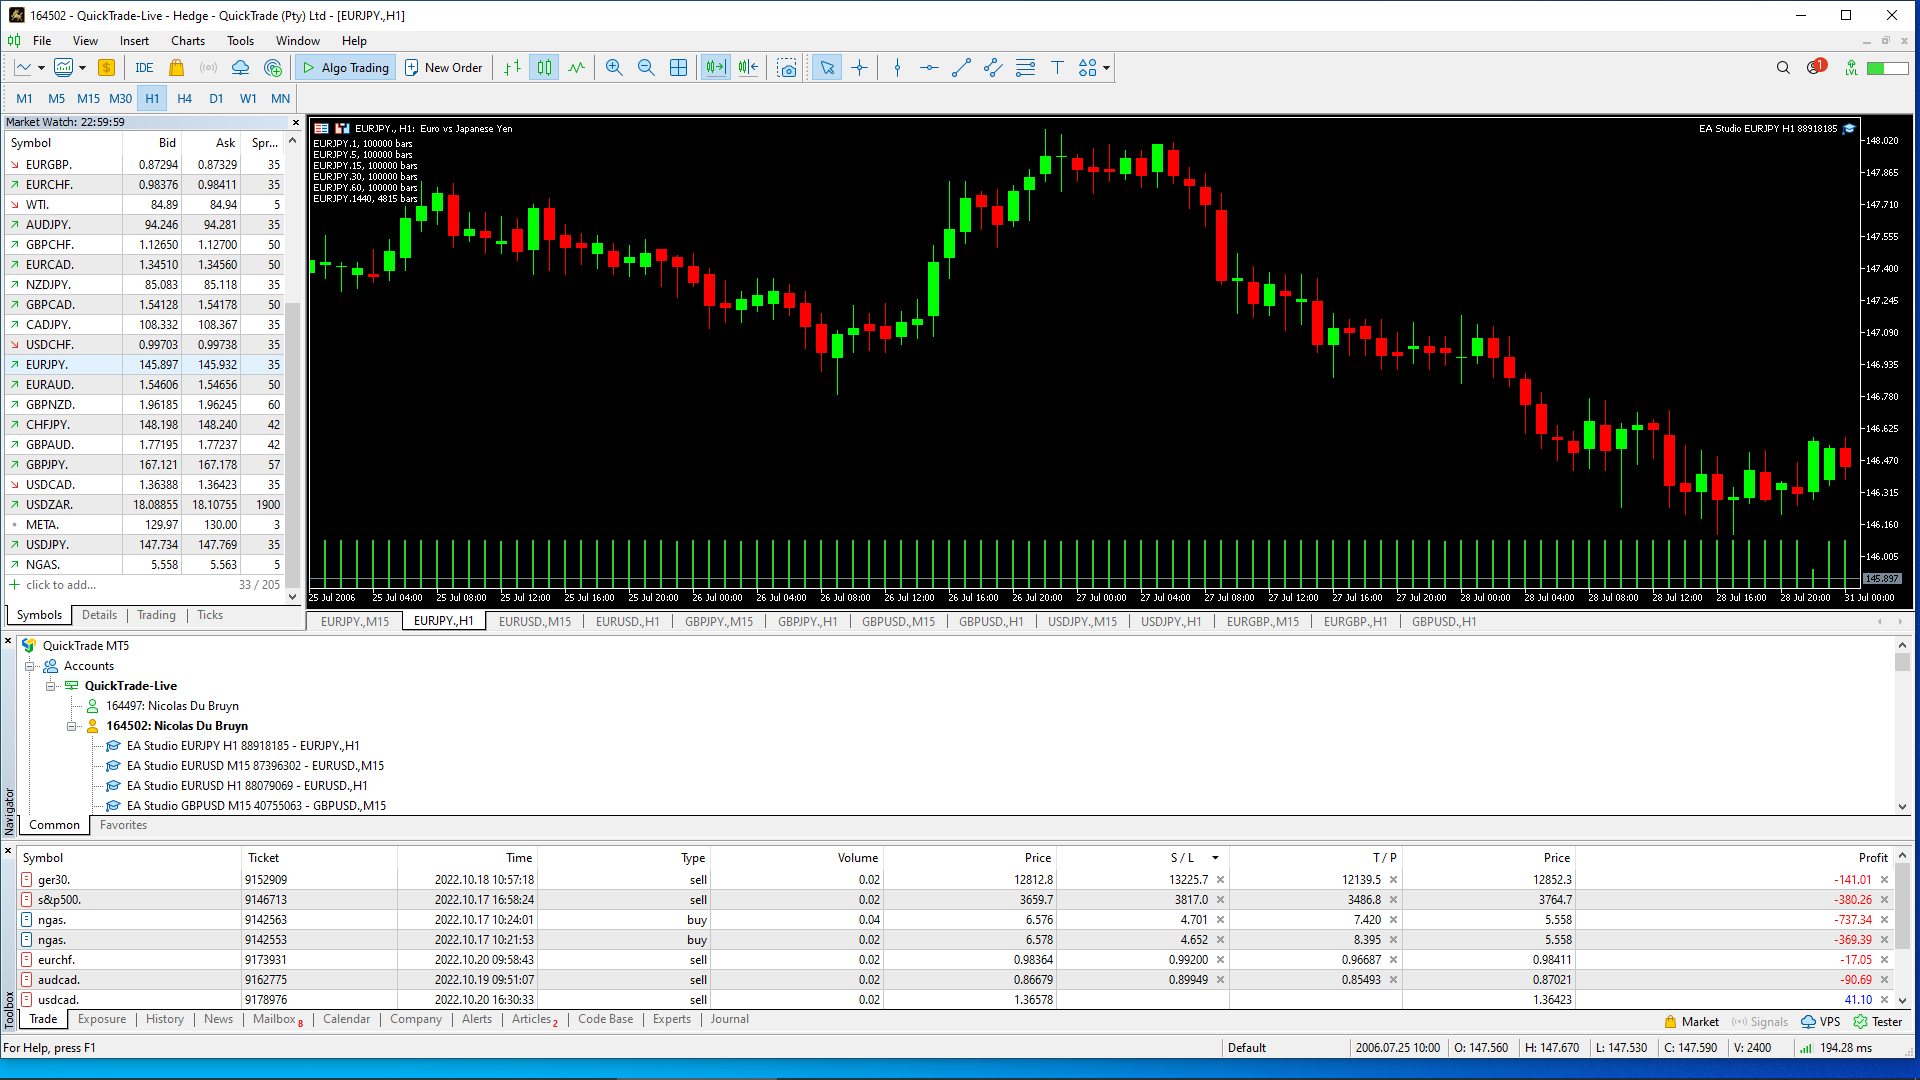Insert Fibonacci retracement tool
Screen dimensions: 1920x1080
pos(1025,68)
